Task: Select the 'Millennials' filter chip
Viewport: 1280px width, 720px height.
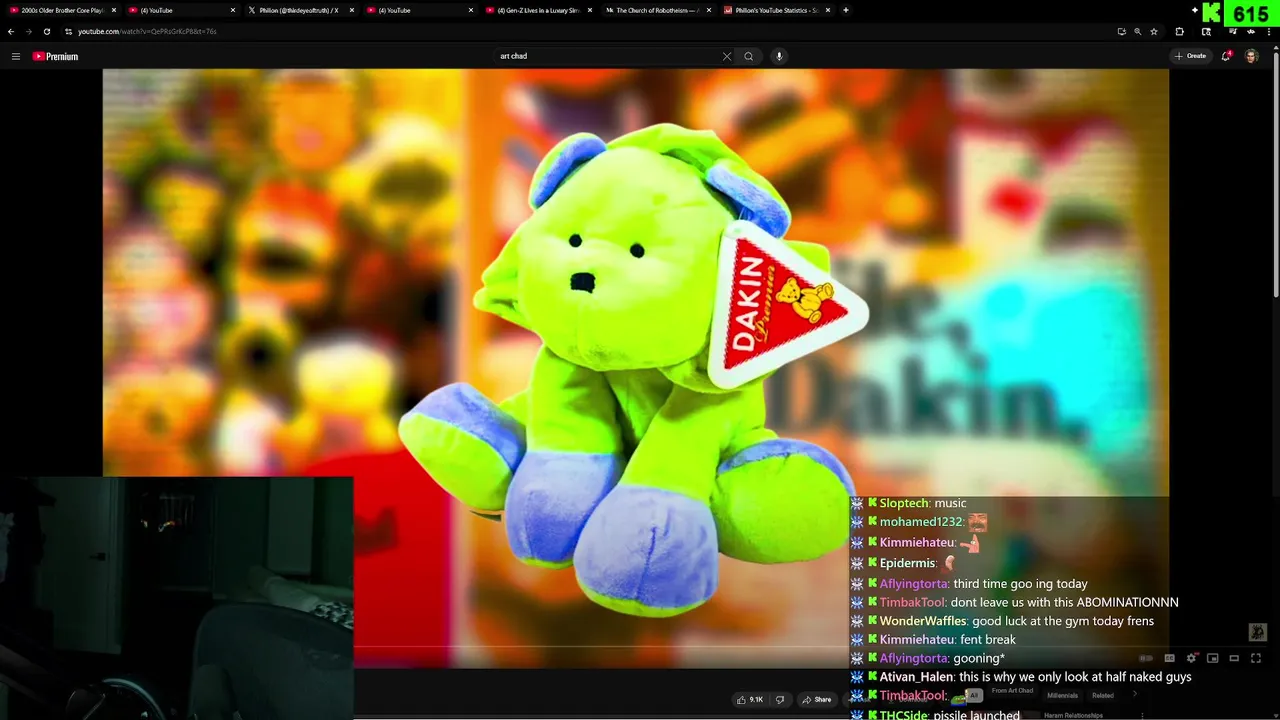Action: coord(1062,695)
